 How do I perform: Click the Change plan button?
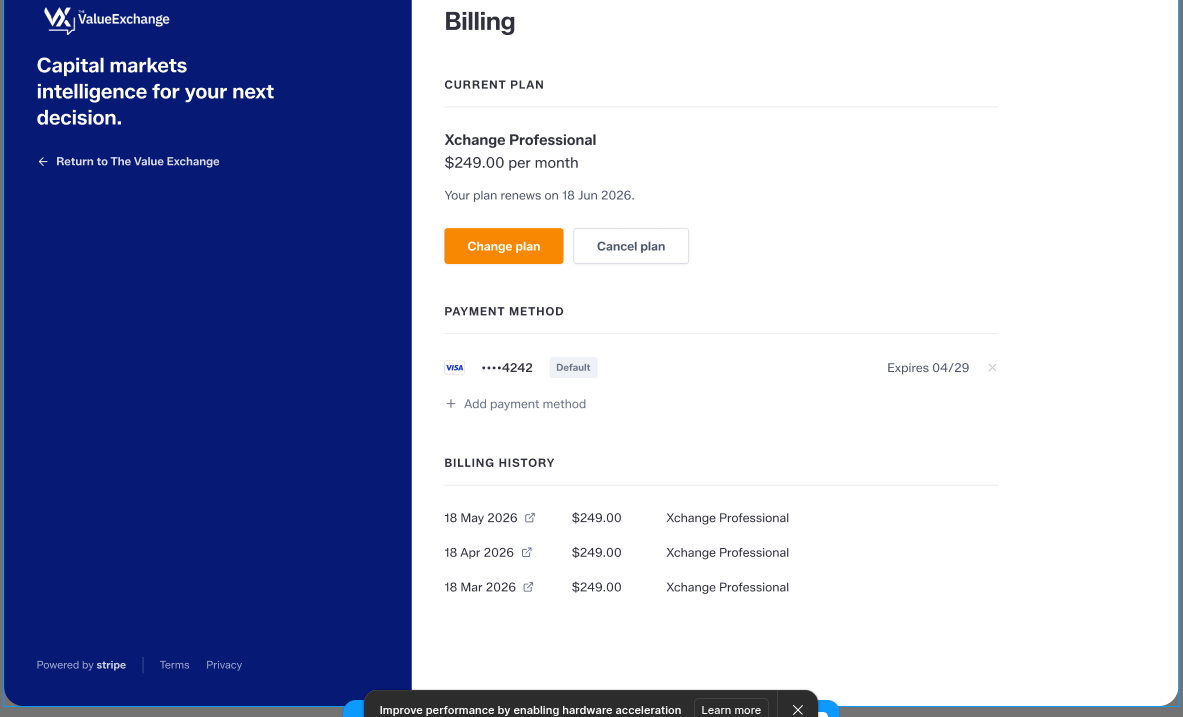tap(503, 246)
